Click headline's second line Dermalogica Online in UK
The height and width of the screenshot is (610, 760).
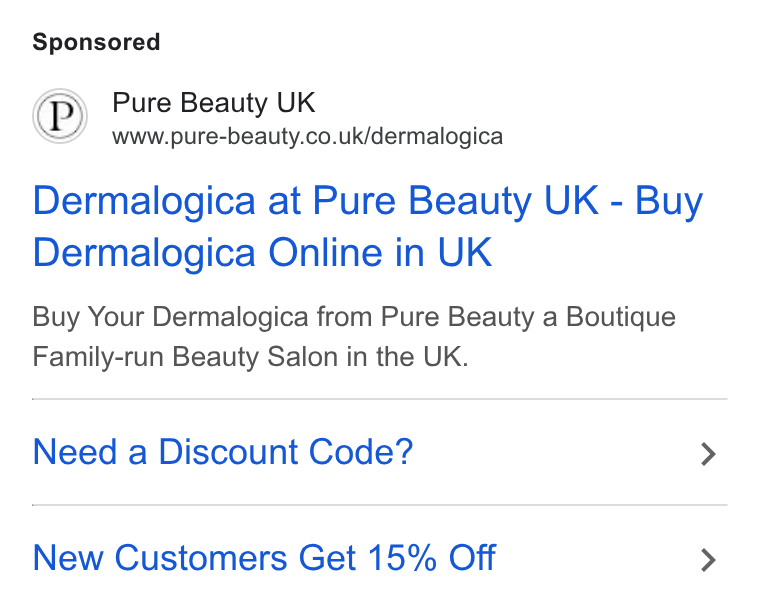click(262, 252)
